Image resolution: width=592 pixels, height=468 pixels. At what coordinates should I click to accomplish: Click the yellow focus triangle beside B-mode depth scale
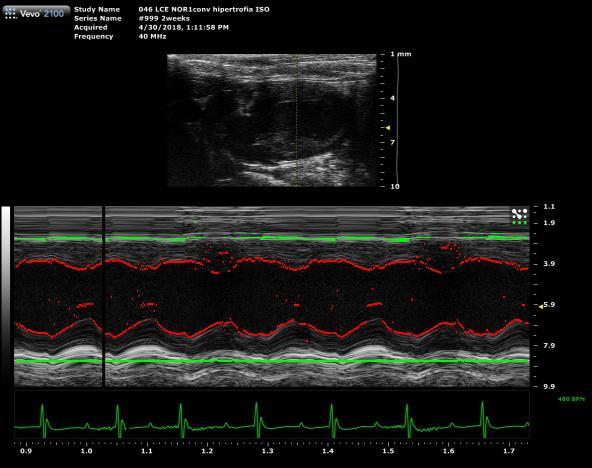pos(388,128)
